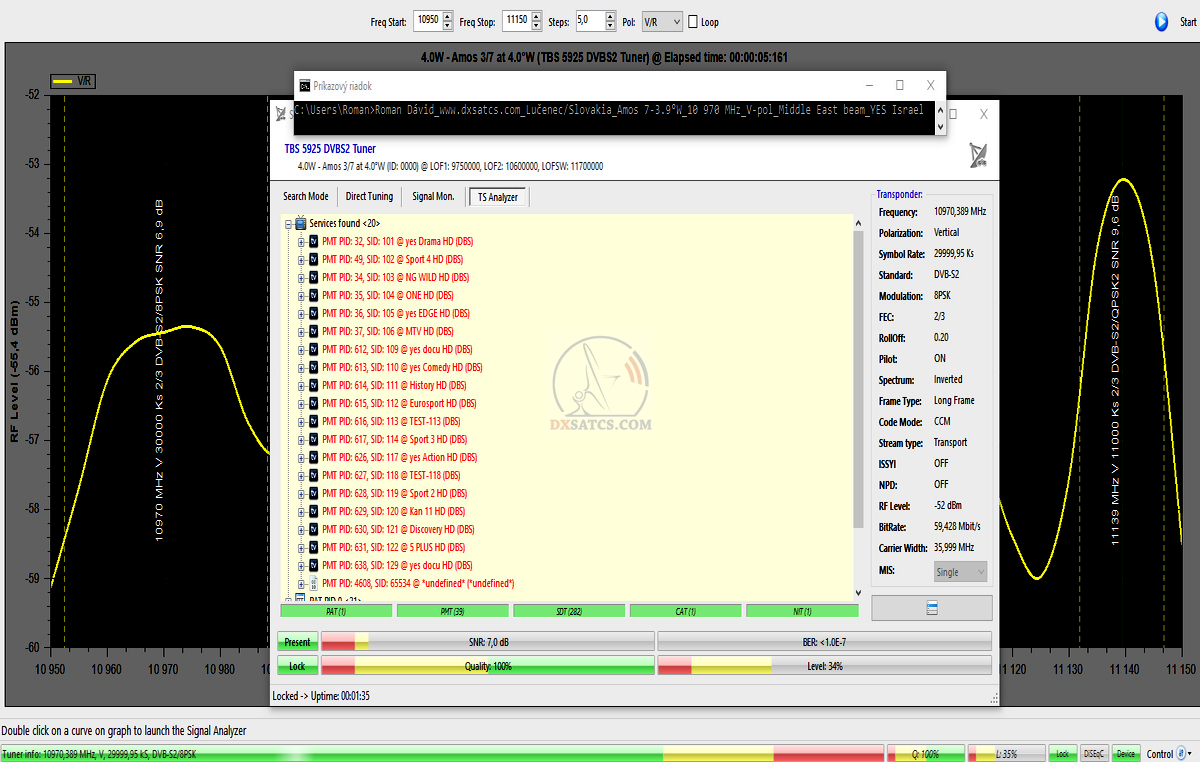Toggle the Present indicator button
This screenshot has height=762, width=1200.
point(297,642)
